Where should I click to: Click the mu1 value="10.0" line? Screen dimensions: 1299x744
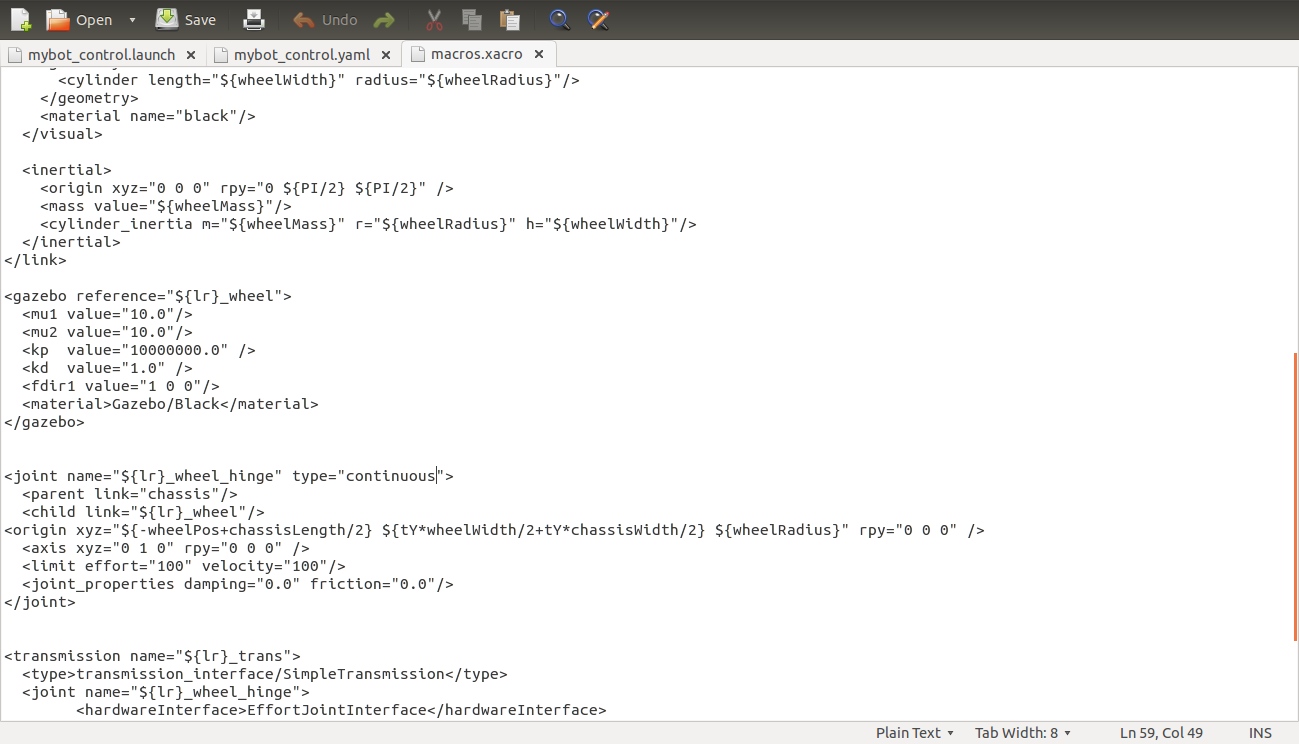coord(107,314)
